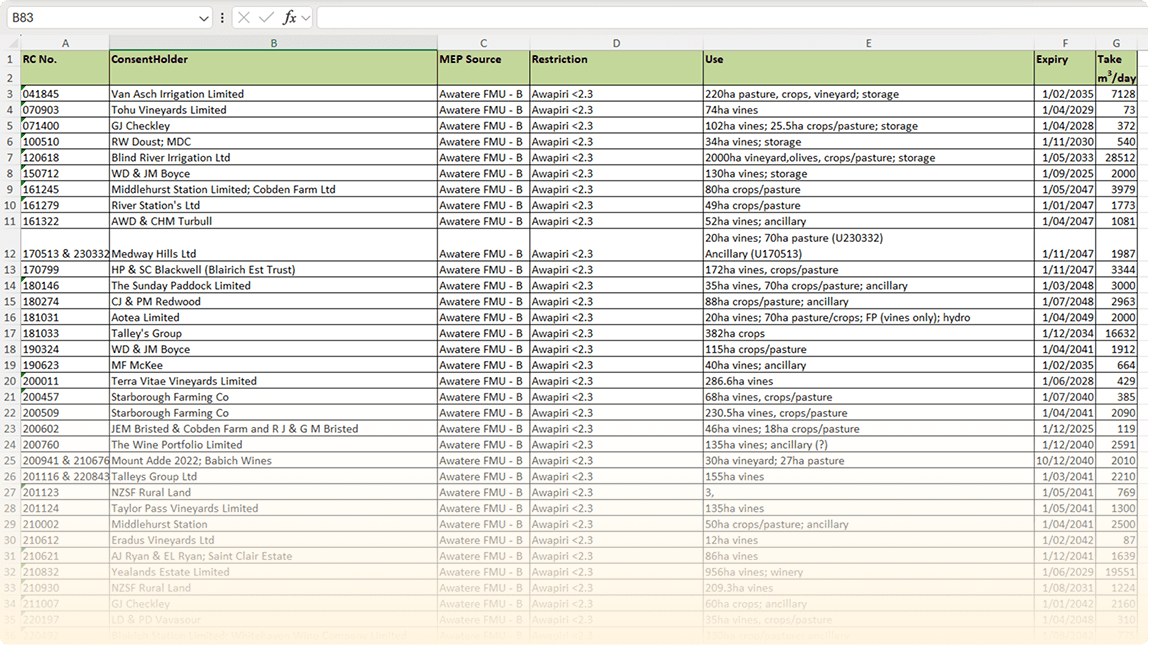Screen dimensions: 1149x645
Task: Select Take value '16632'
Action: (1116, 333)
